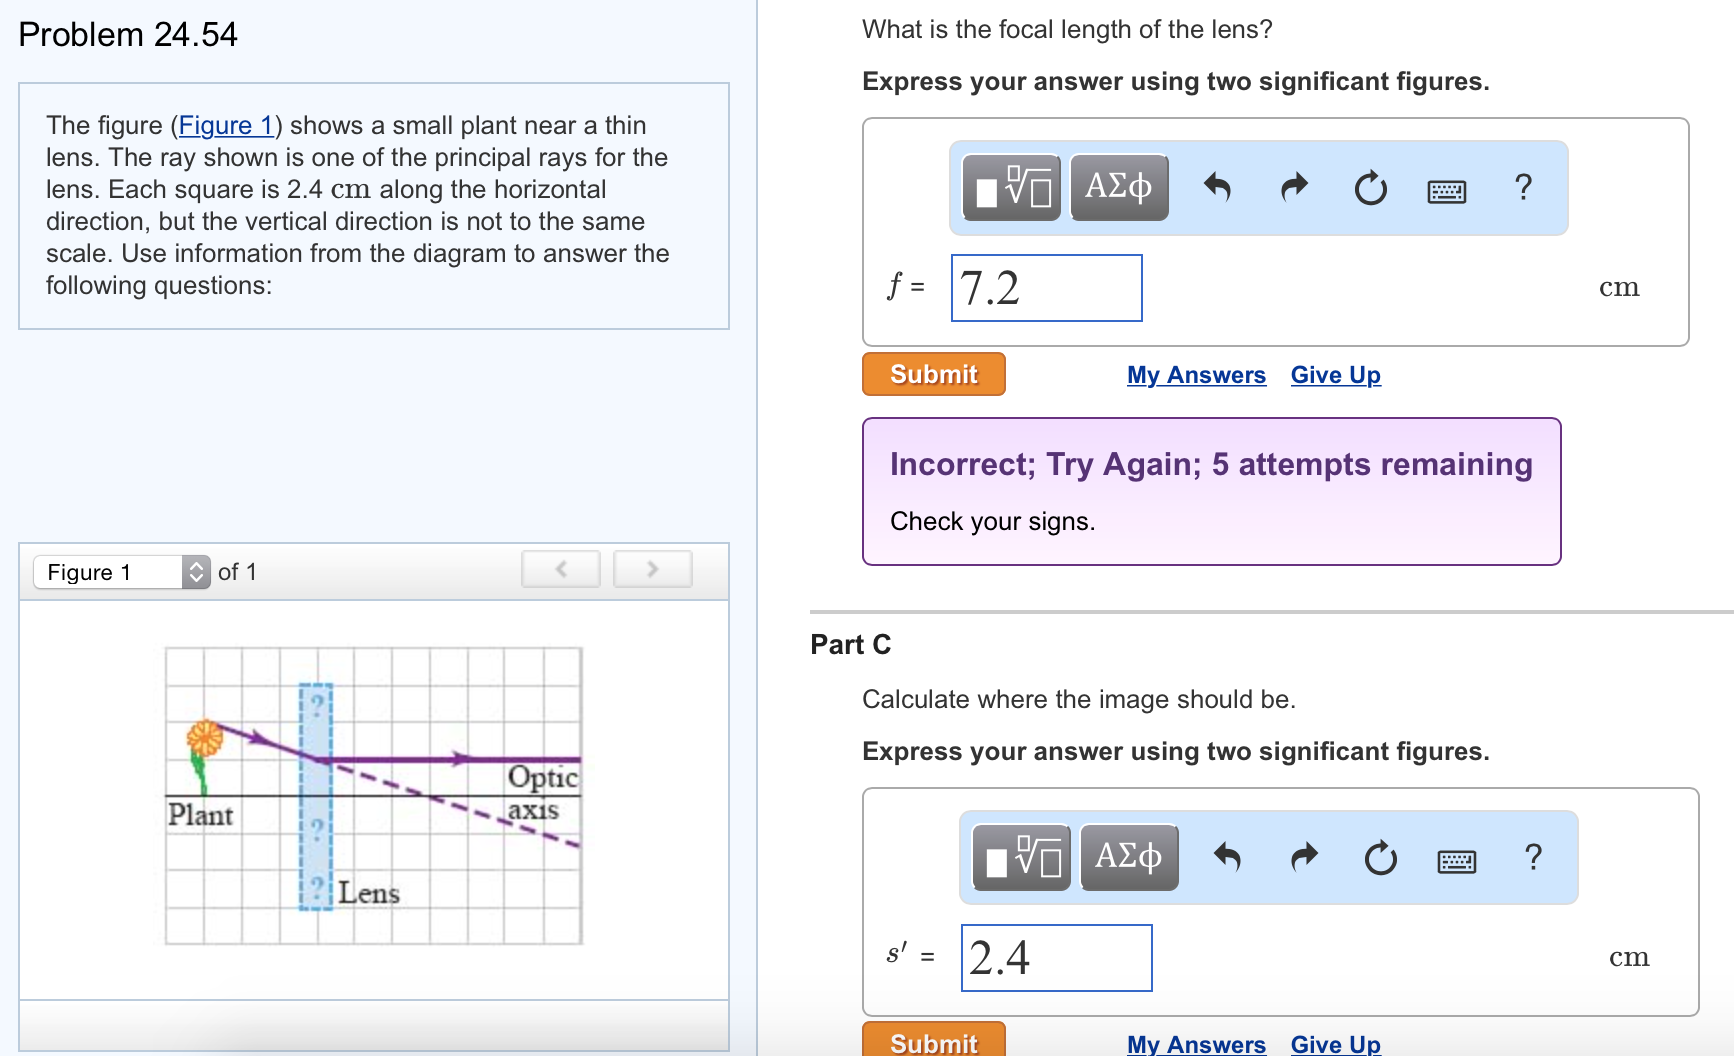Open Greek symbols palette for Part C
Image resolution: width=1734 pixels, height=1056 pixels.
[1129, 857]
